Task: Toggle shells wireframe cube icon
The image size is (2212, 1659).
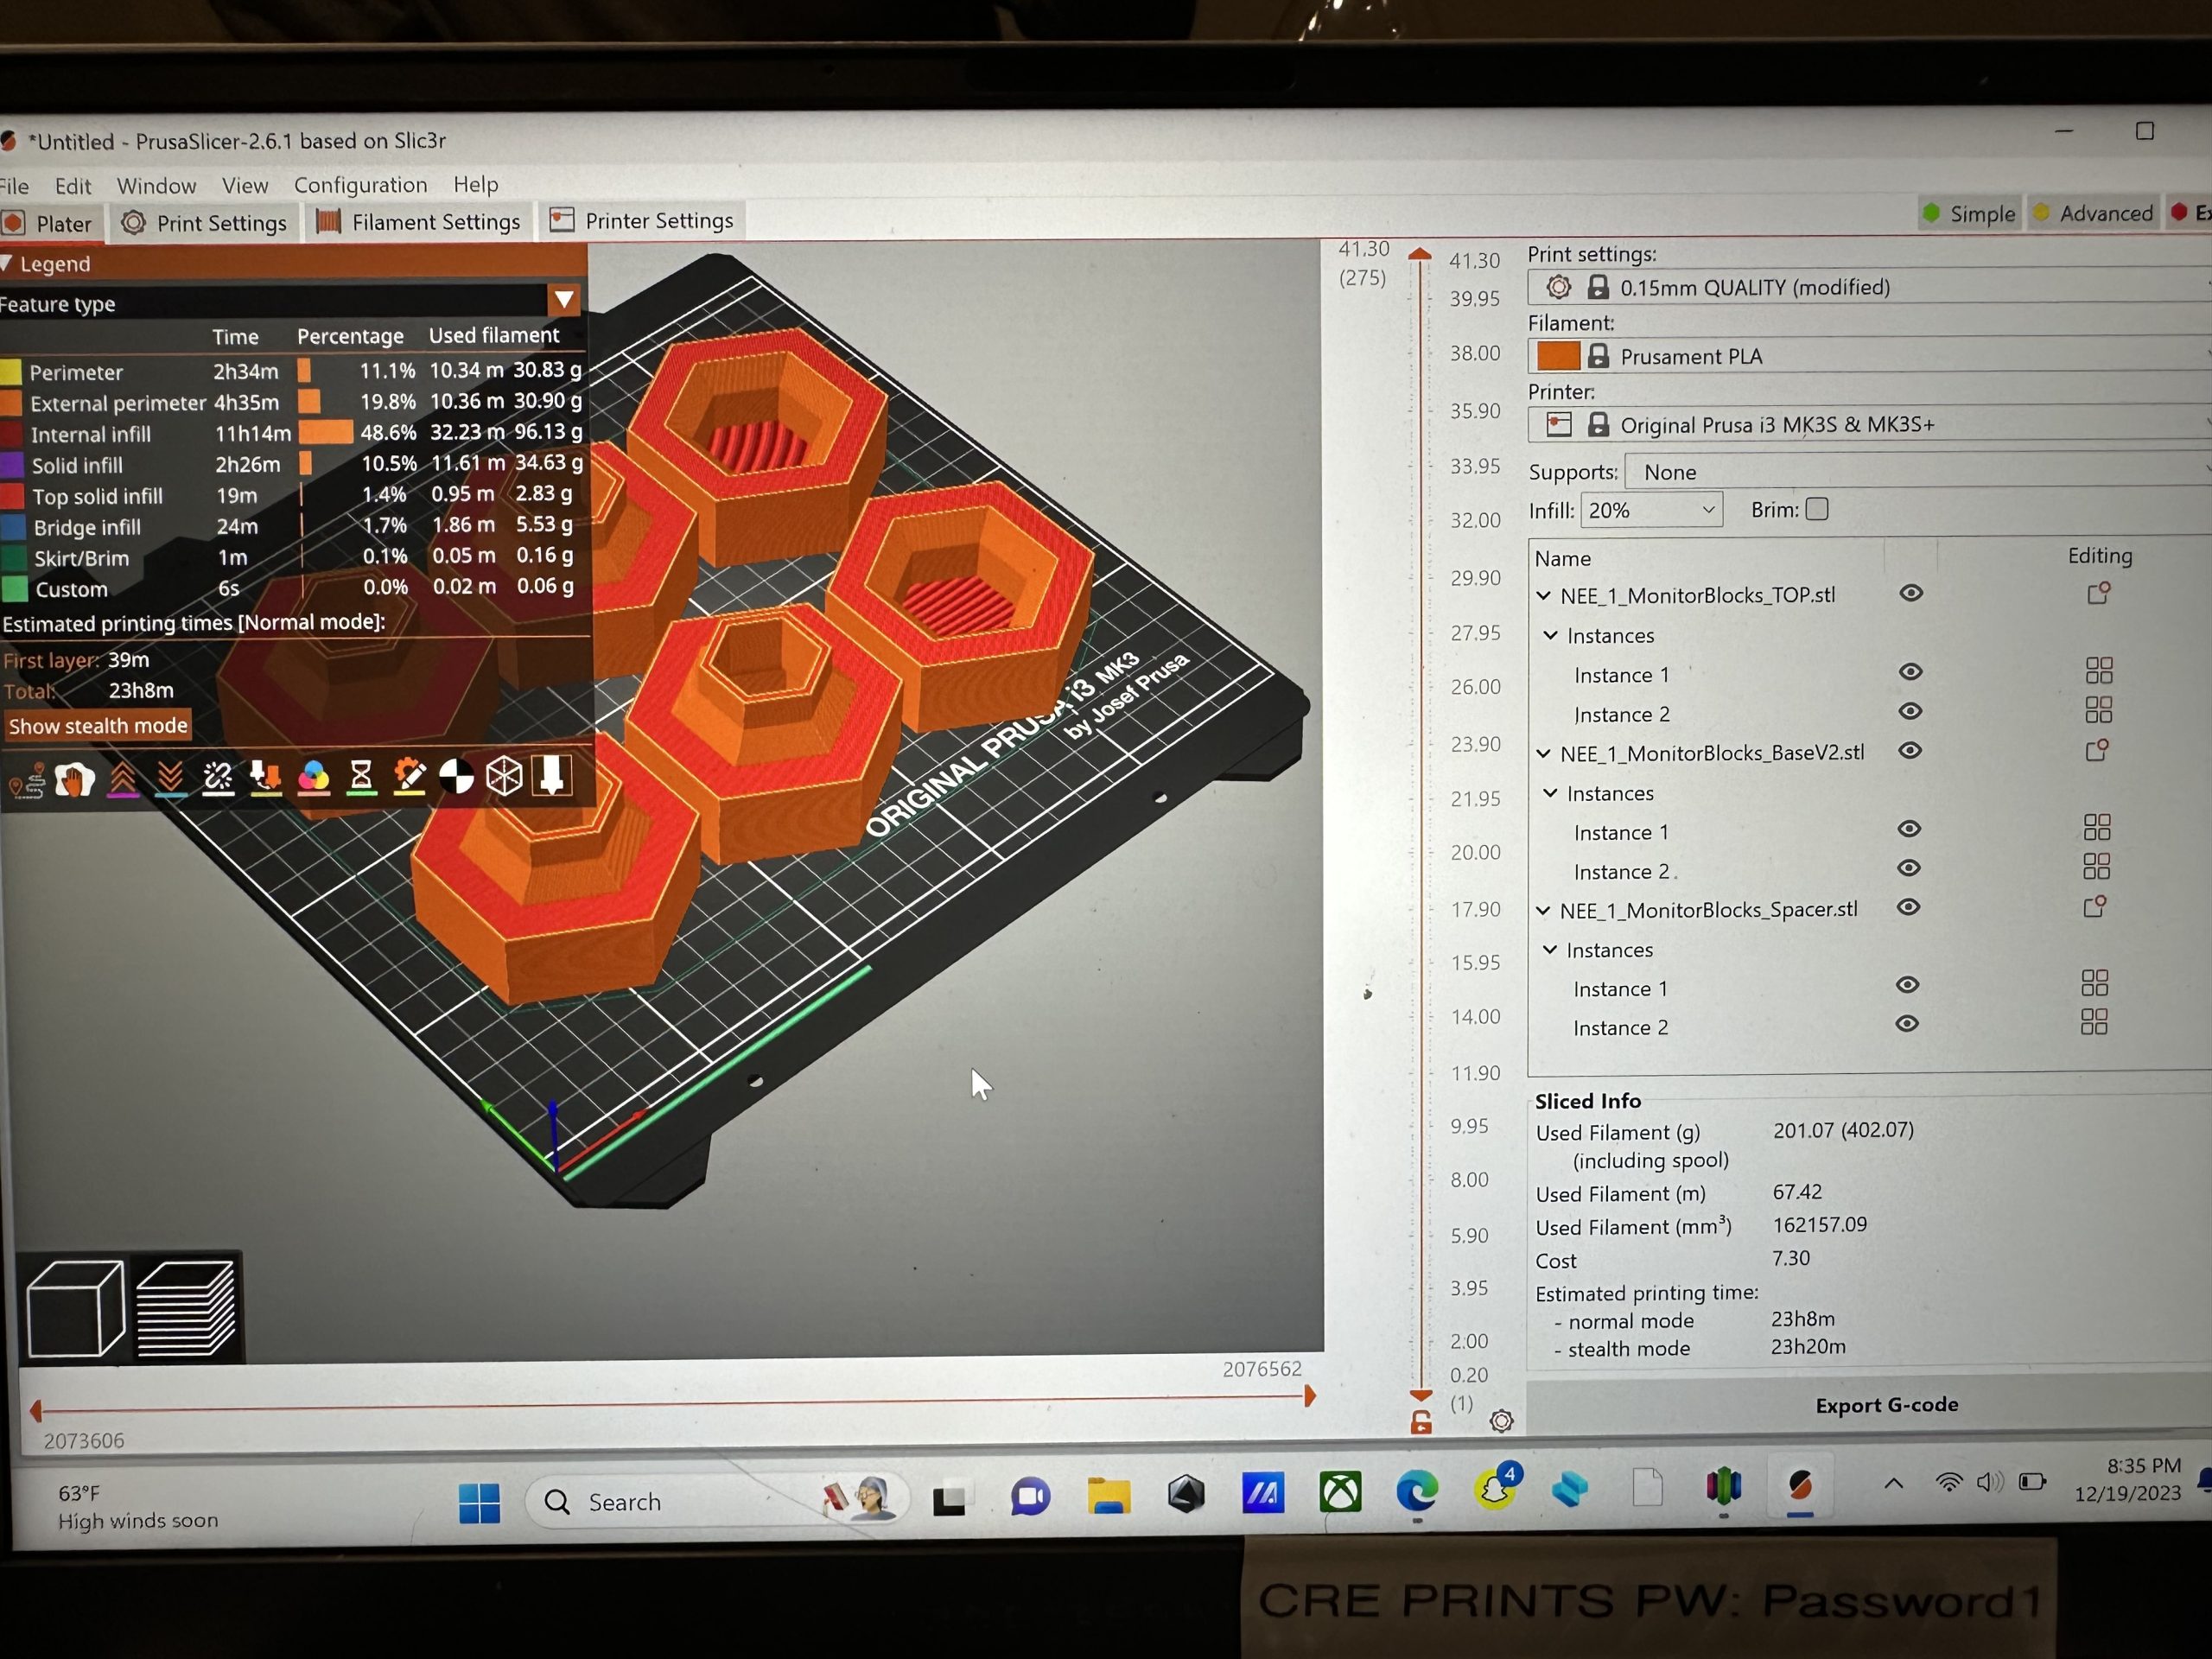Action: coord(504,776)
